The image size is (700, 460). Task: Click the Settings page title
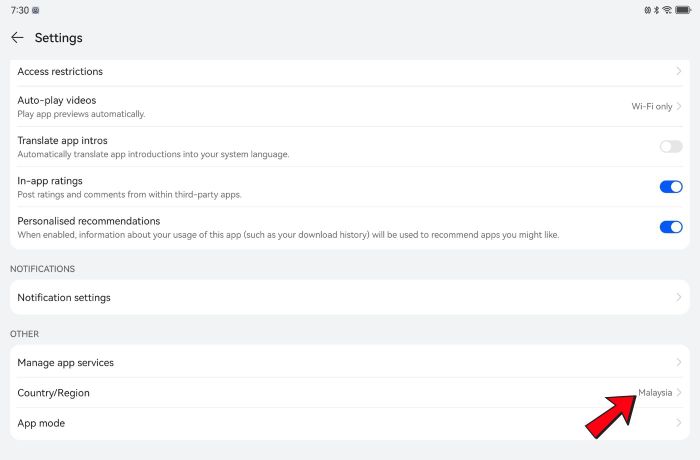click(58, 38)
